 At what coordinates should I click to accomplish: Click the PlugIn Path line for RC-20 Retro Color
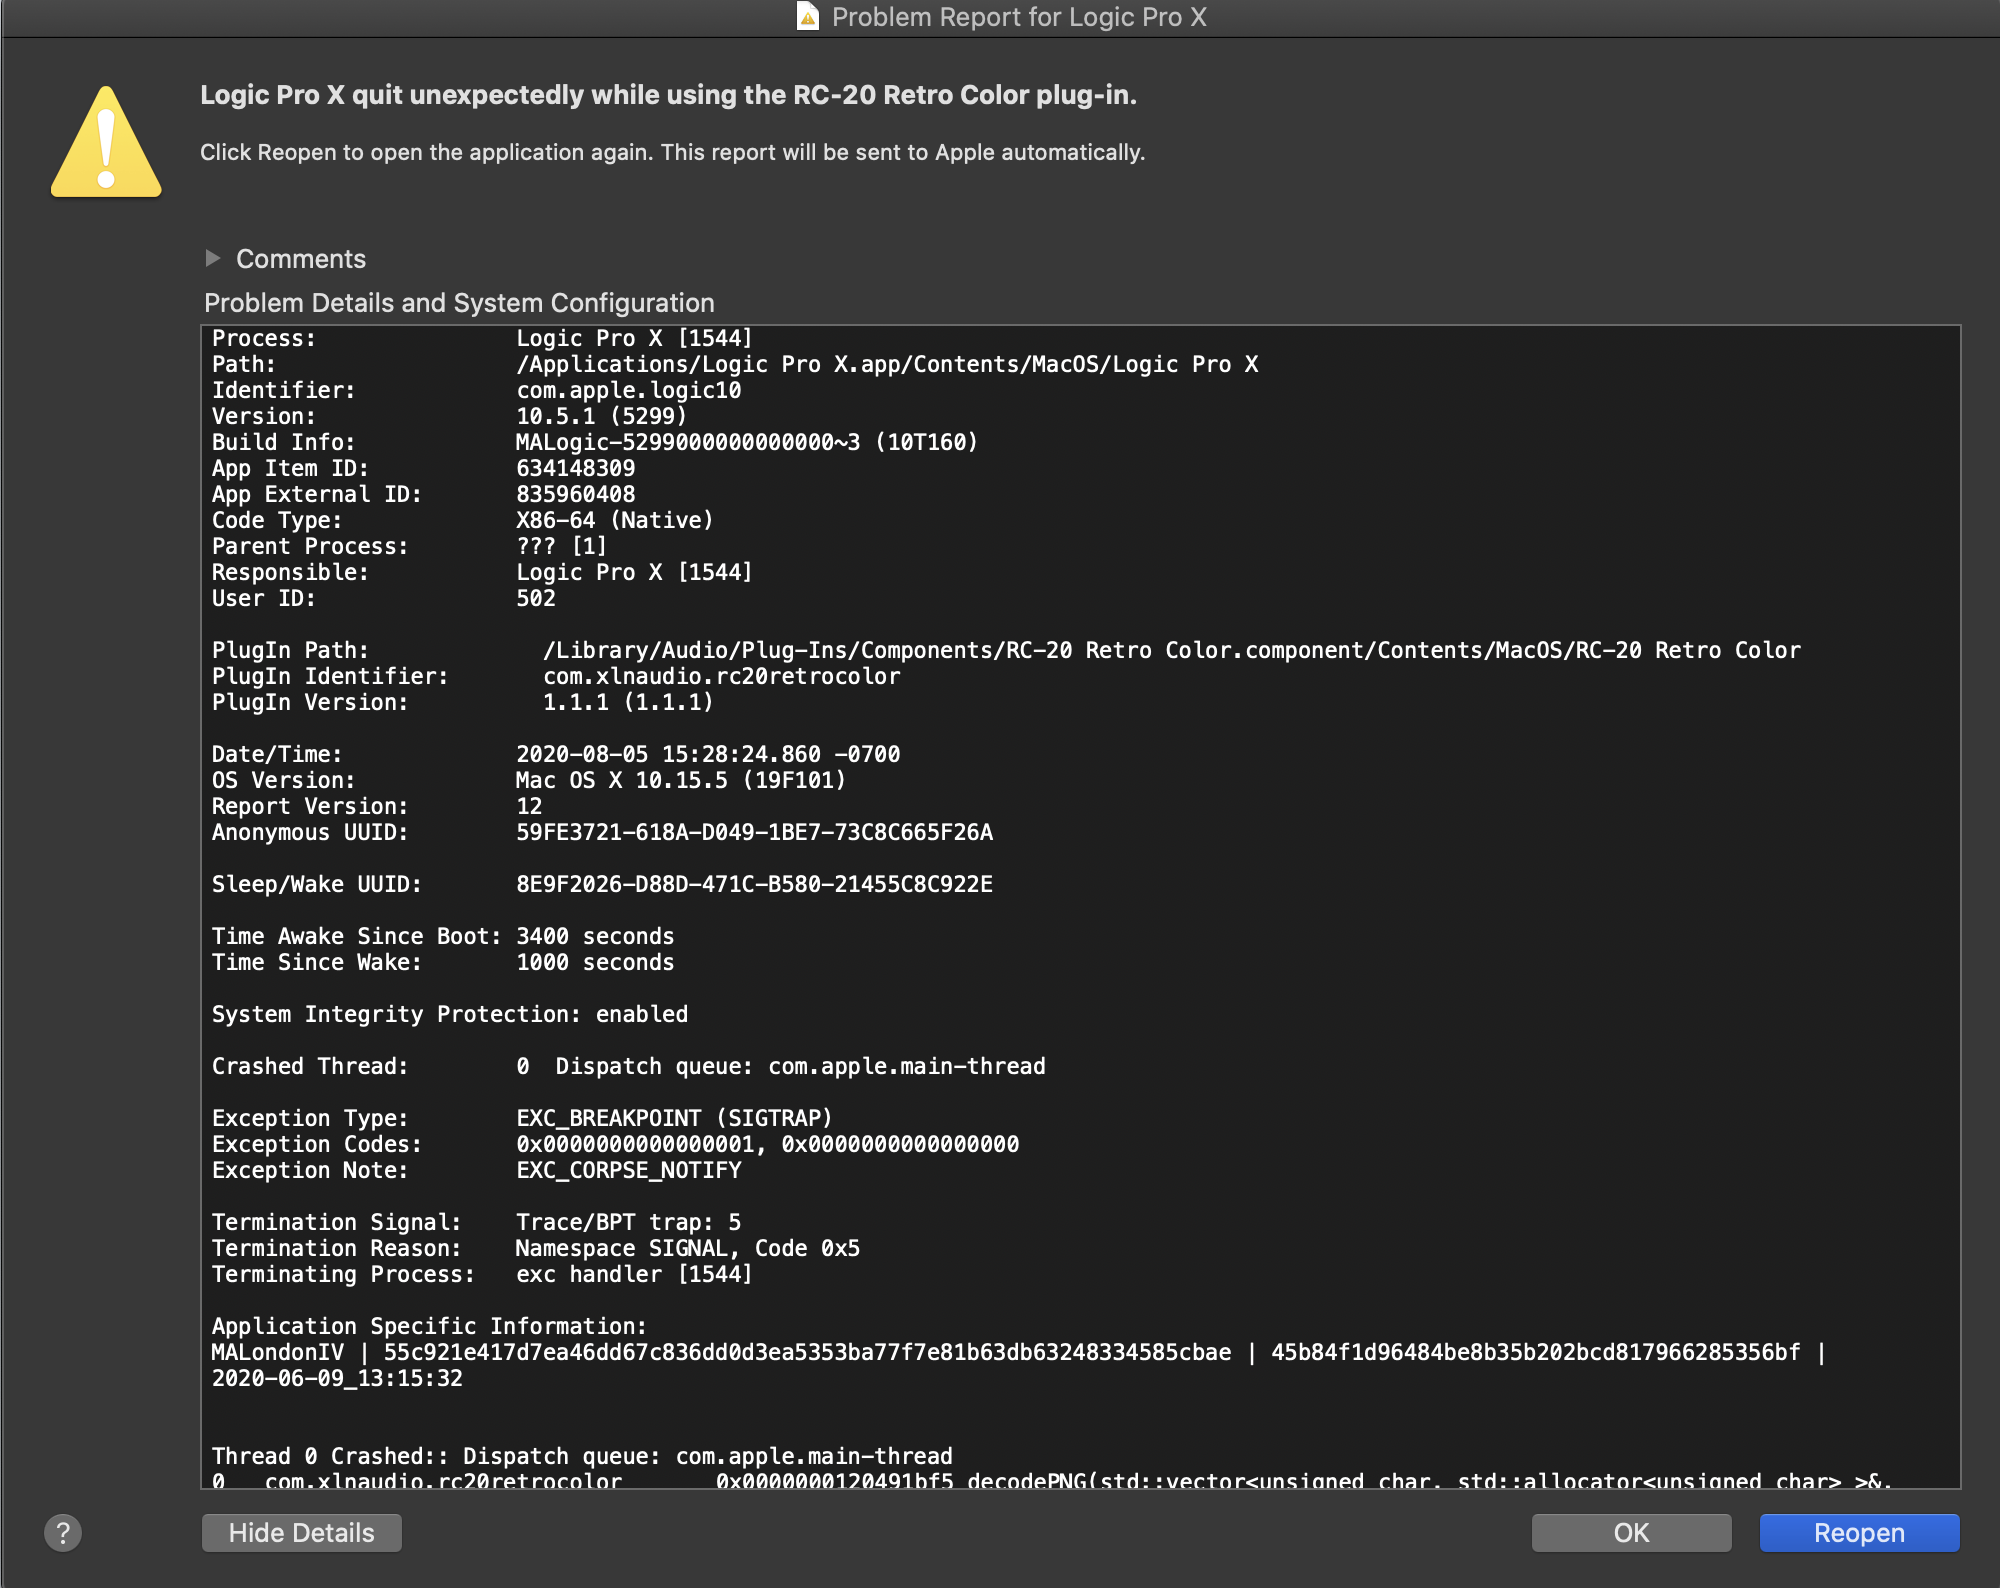pyautogui.click(x=1172, y=650)
